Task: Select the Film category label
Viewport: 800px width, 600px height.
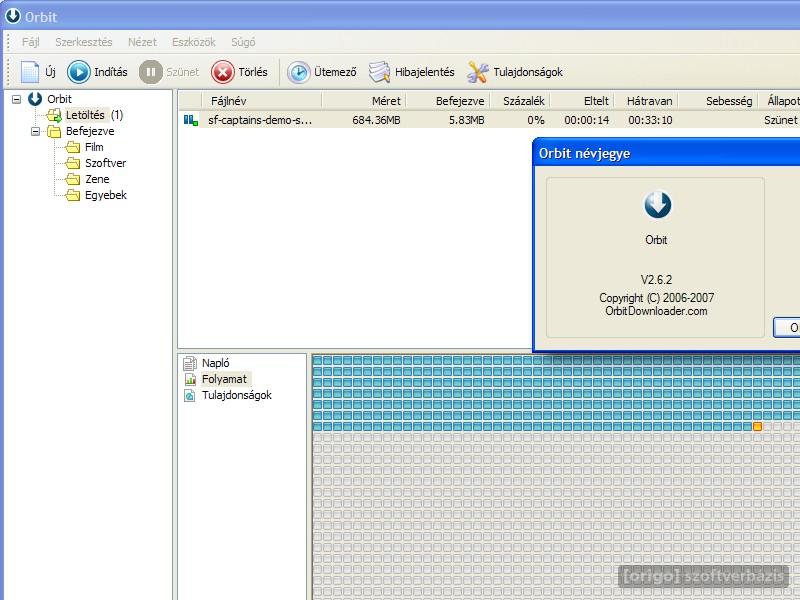Action: tap(94, 147)
